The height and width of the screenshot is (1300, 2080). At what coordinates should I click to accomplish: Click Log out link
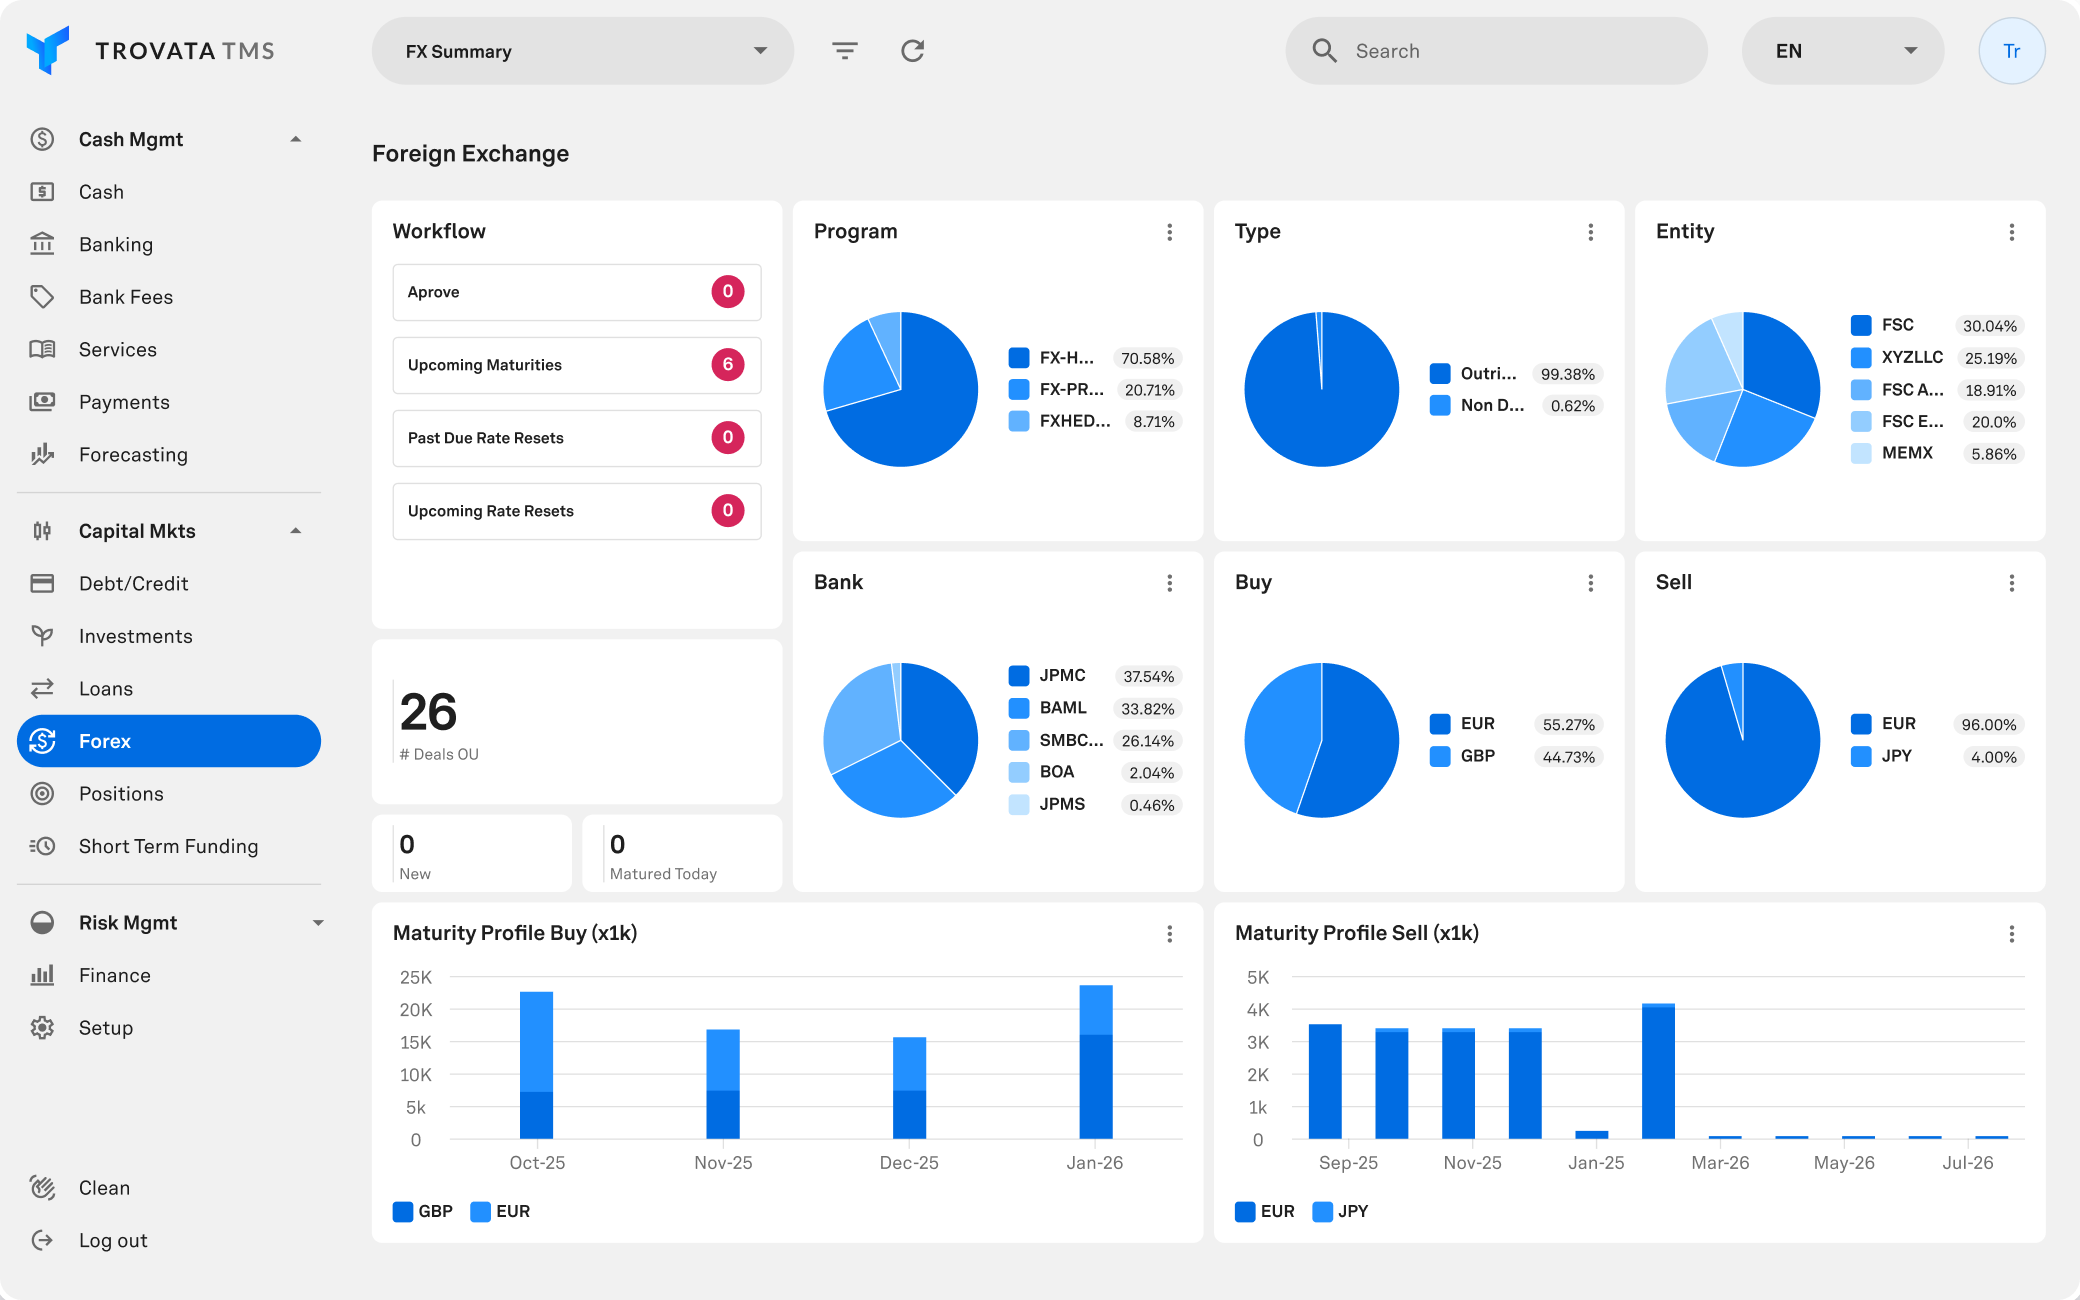tap(112, 1240)
